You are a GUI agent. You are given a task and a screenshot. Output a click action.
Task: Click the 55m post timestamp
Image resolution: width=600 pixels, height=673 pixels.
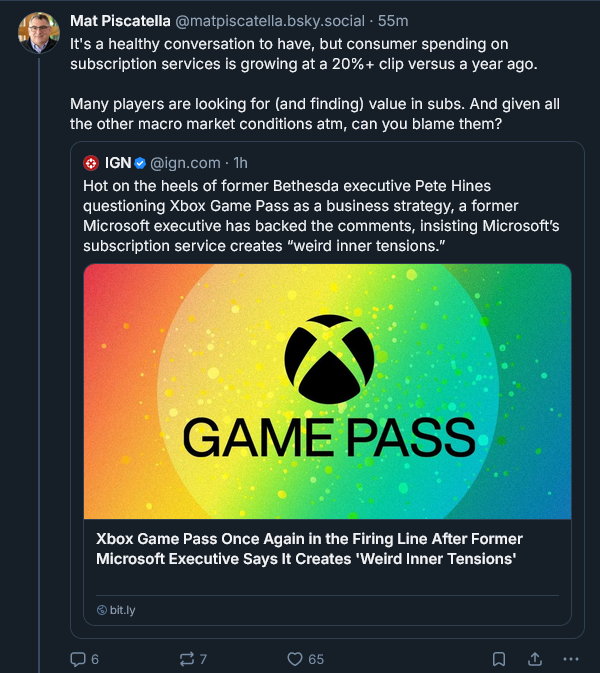click(386, 22)
